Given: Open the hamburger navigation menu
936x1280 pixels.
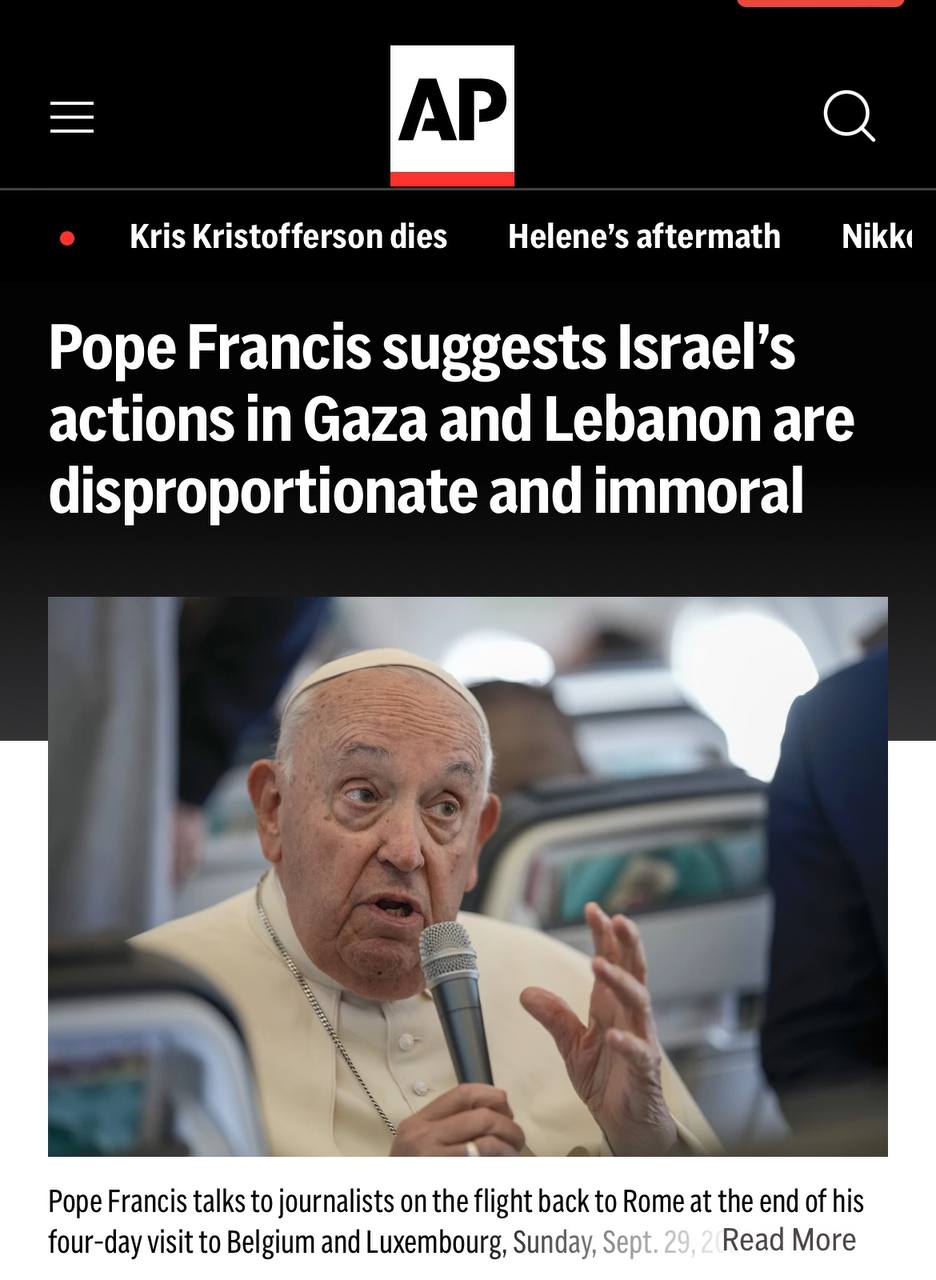Looking at the screenshot, I should [72, 117].
